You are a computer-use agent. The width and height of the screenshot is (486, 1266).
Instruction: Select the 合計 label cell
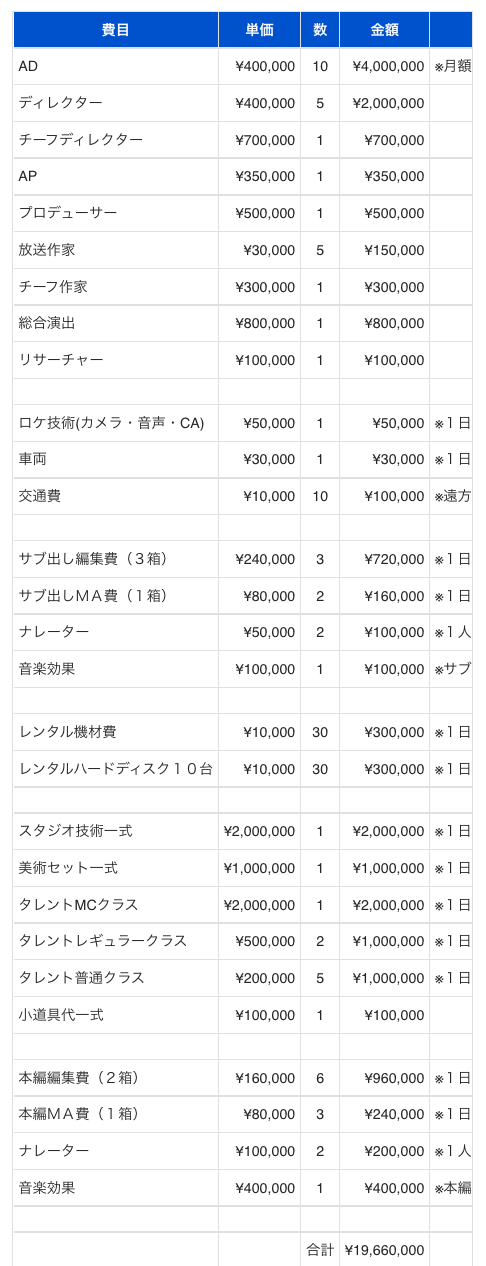(320, 1250)
